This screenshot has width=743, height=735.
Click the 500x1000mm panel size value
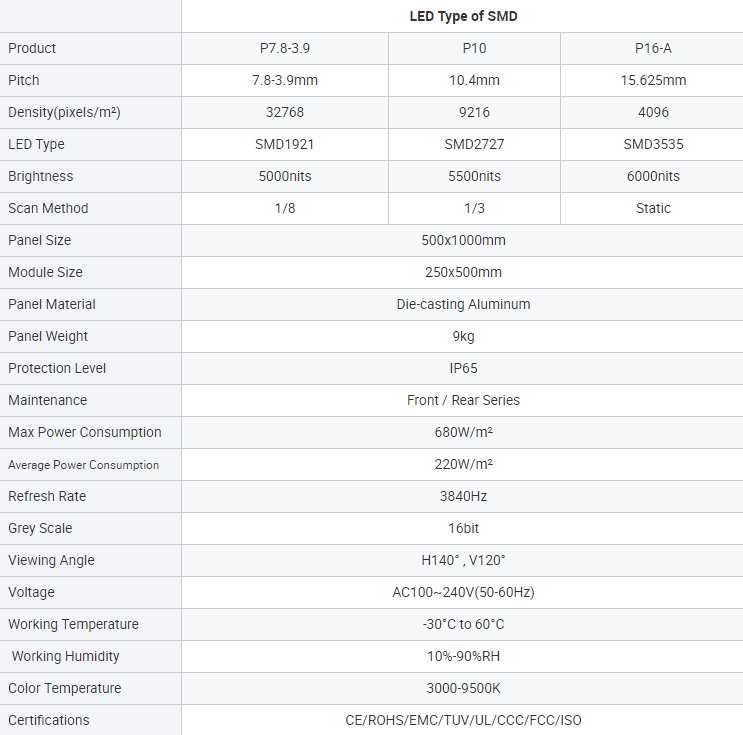(x=463, y=240)
